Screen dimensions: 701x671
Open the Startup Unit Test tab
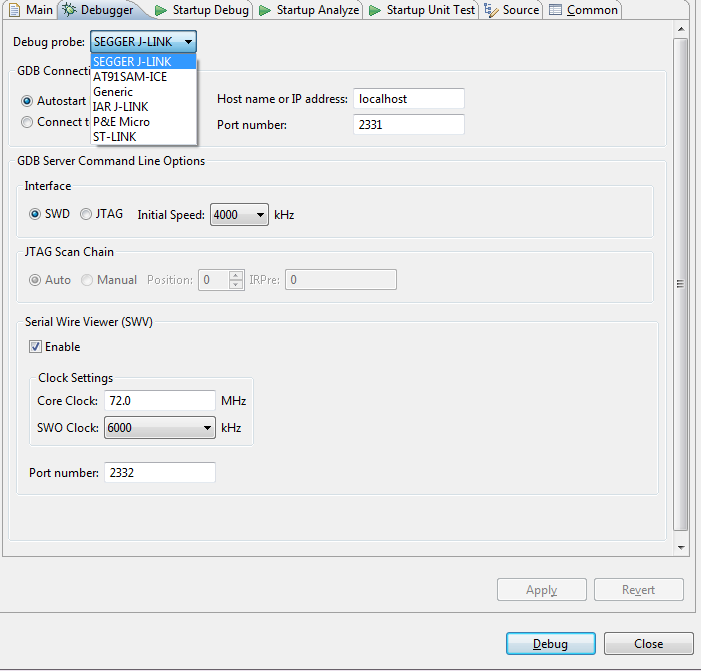pyautogui.click(x=422, y=10)
